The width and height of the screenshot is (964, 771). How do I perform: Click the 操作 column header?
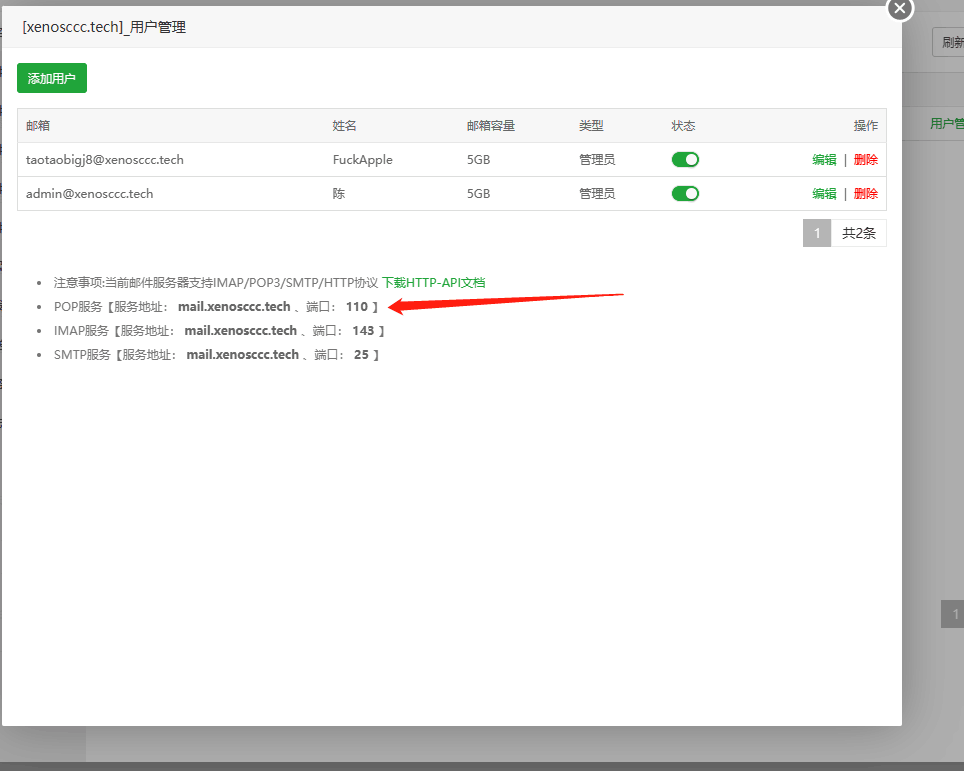pos(866,125)
